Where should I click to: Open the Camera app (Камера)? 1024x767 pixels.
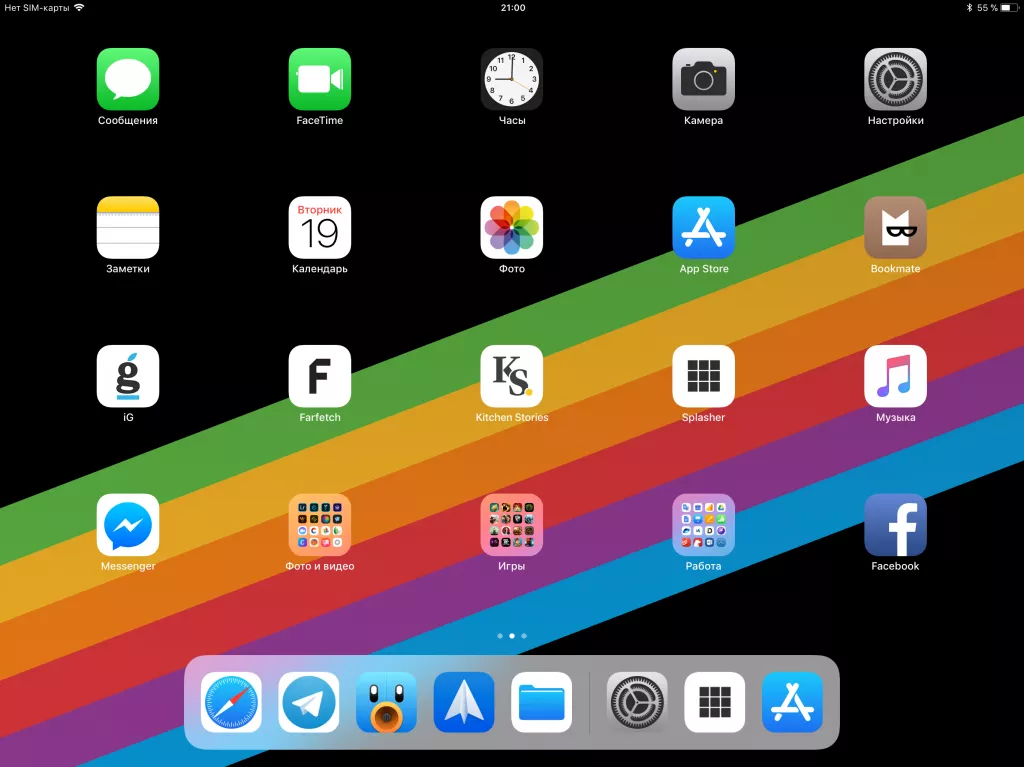tap(703, 80)
